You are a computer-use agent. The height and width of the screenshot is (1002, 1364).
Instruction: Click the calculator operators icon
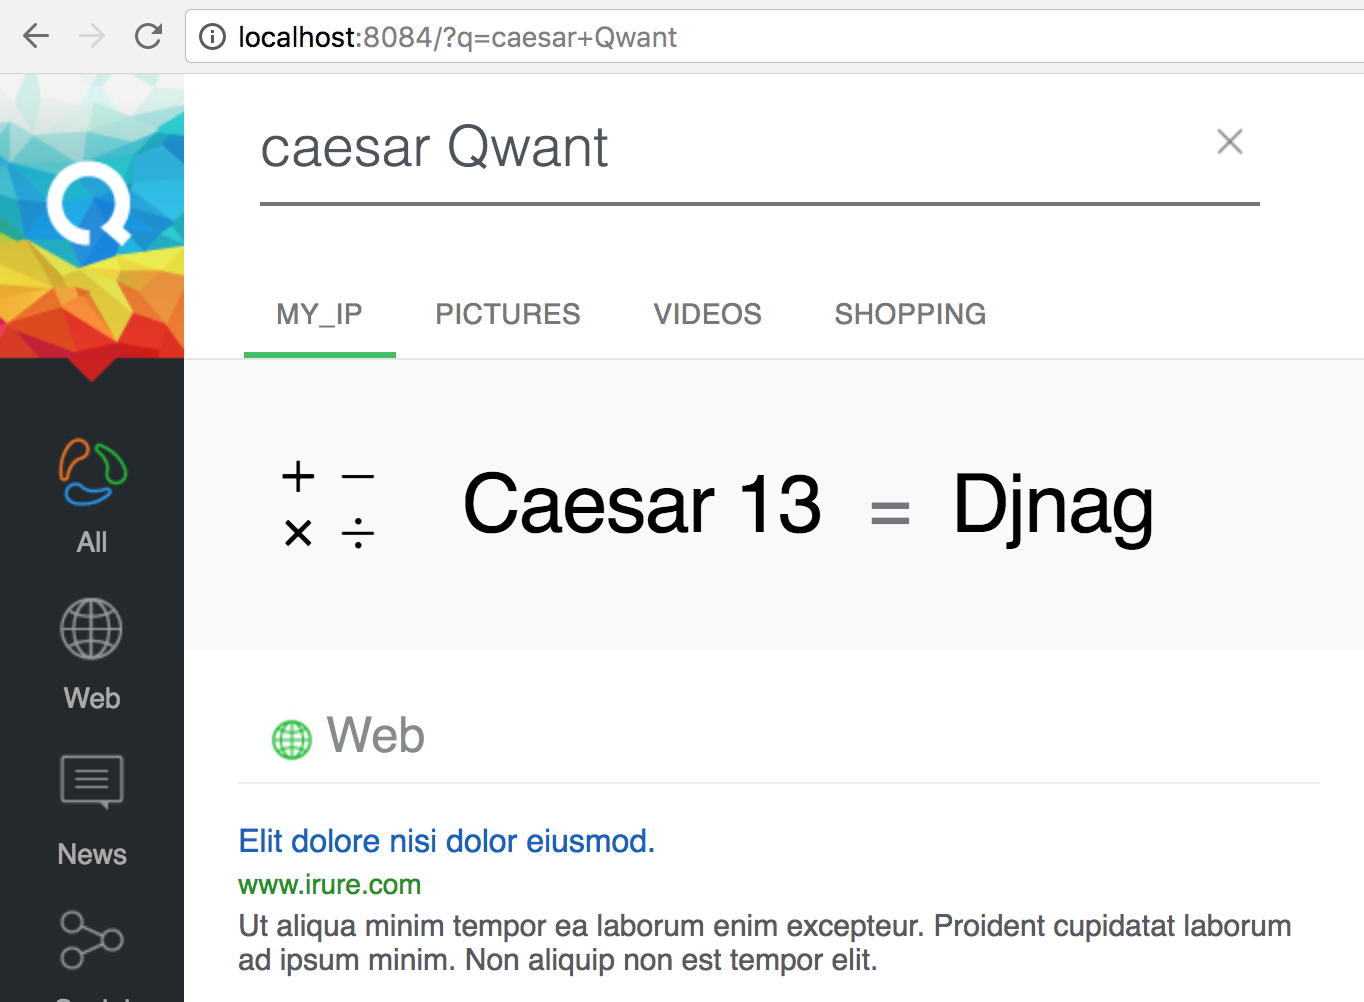pyautogui.click(x=328, y=504)
